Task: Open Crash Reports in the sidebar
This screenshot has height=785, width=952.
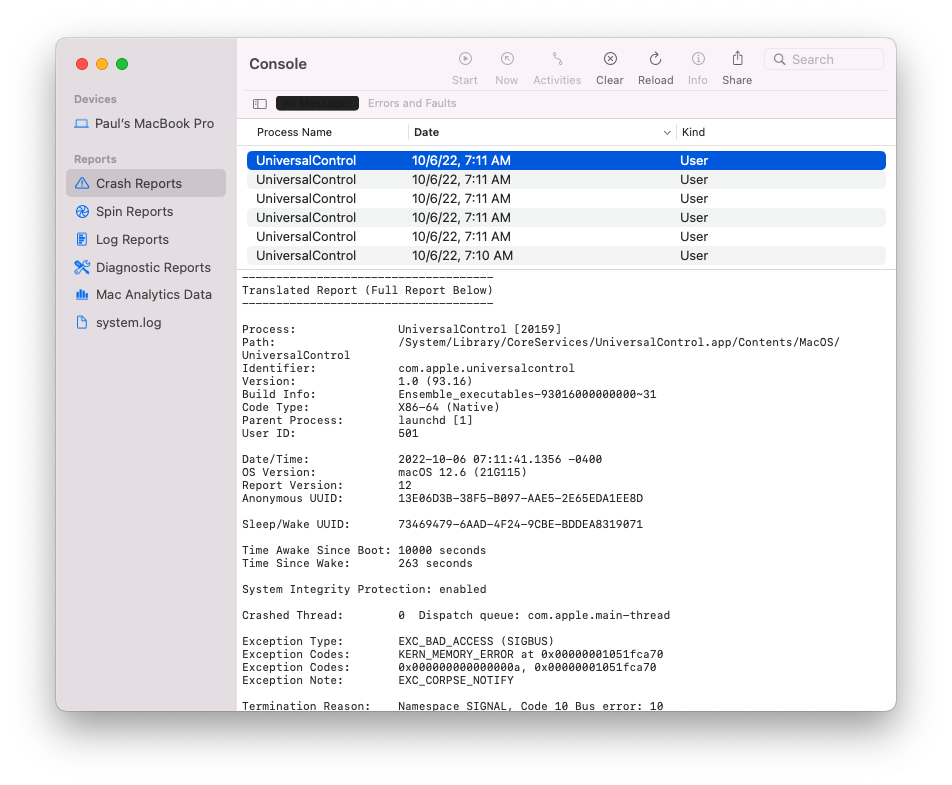Action: point(146,183)
